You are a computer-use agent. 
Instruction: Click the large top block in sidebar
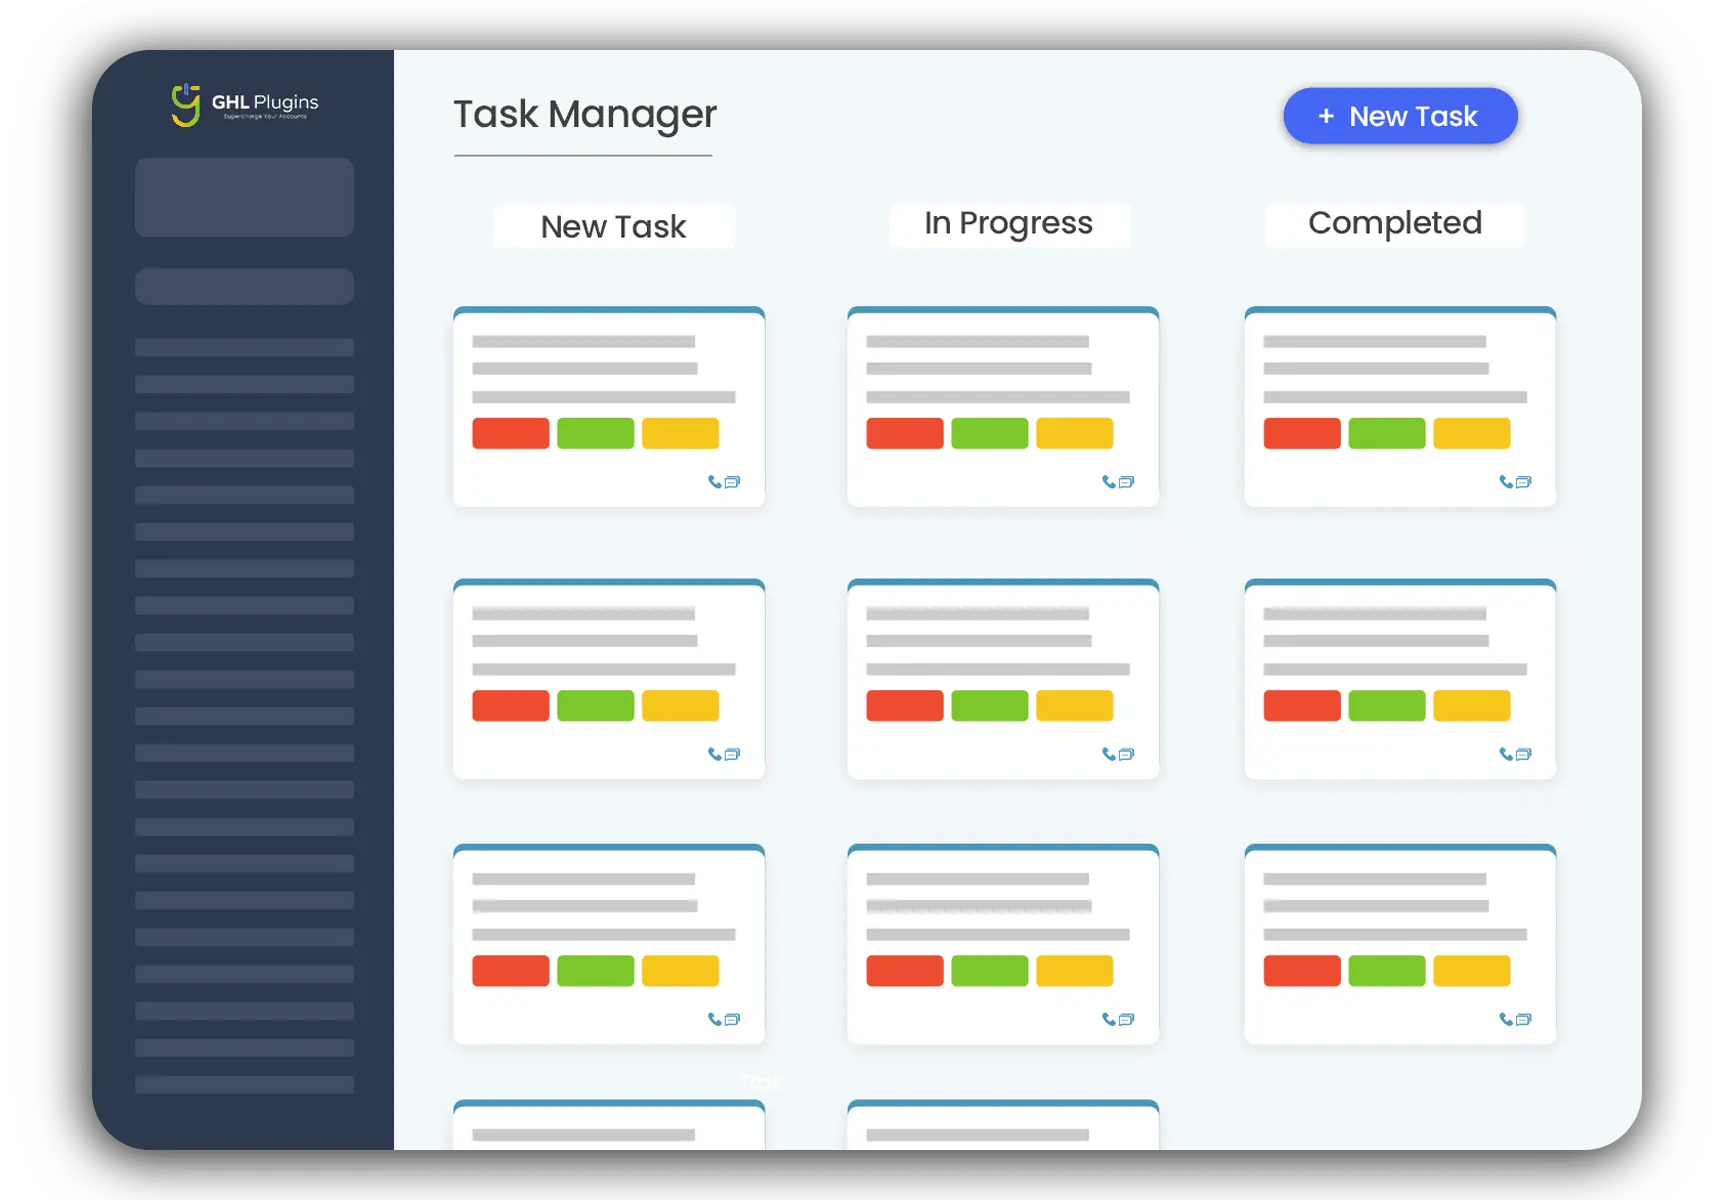(244, 197)
